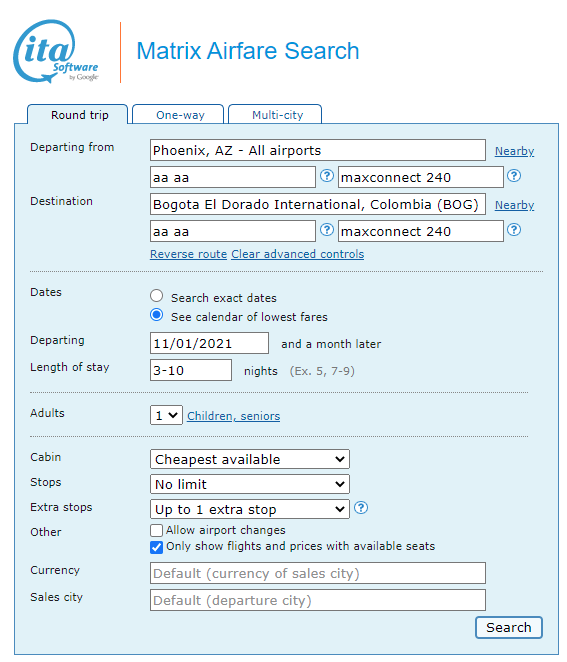Click Clear advanced controls link
Image resolution: width=567 pixels, height=662 pixels.
pyautogui.click(x=298, y=254)
